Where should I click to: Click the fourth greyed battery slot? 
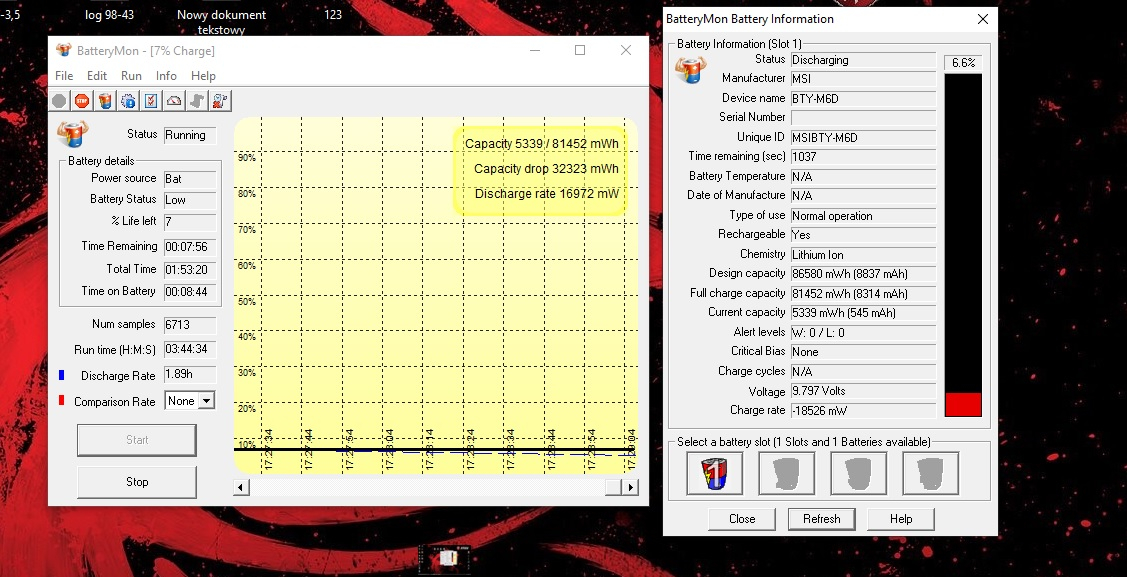tap(930, 474)
